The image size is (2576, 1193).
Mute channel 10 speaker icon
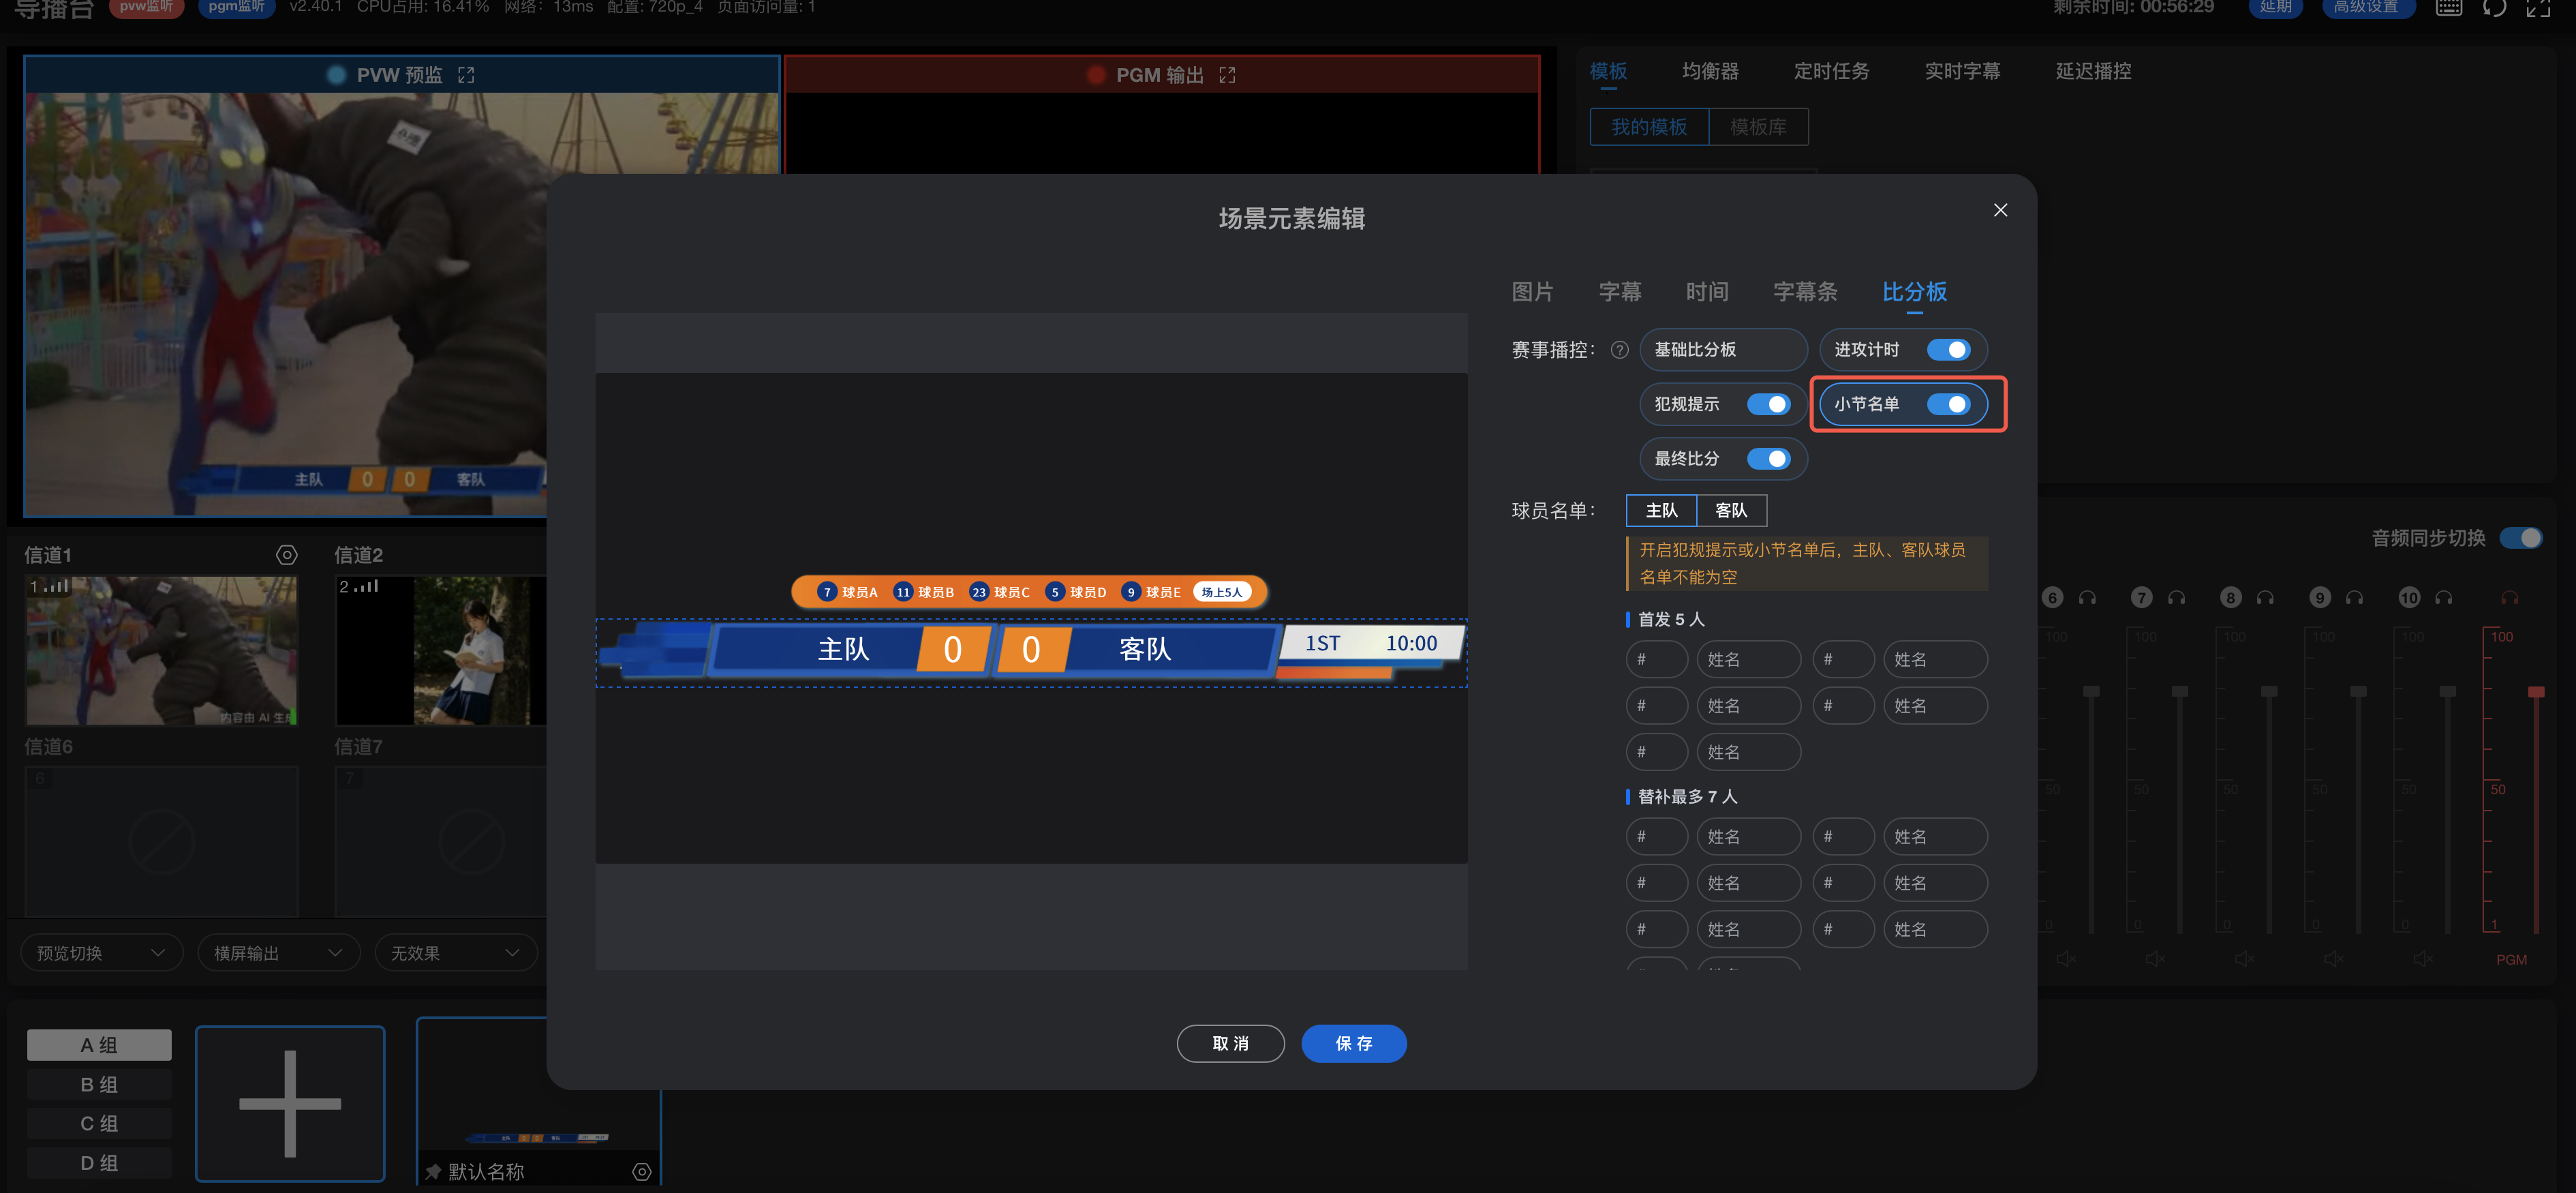tap(2422, 958)
